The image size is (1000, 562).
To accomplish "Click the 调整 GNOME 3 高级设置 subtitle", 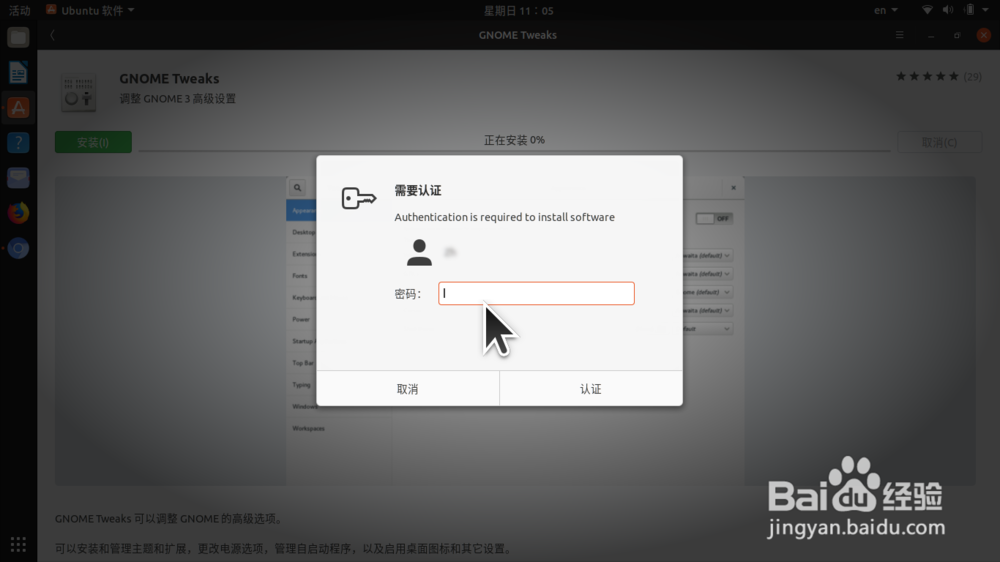I will pyautogui.click(x=177, y=99).
